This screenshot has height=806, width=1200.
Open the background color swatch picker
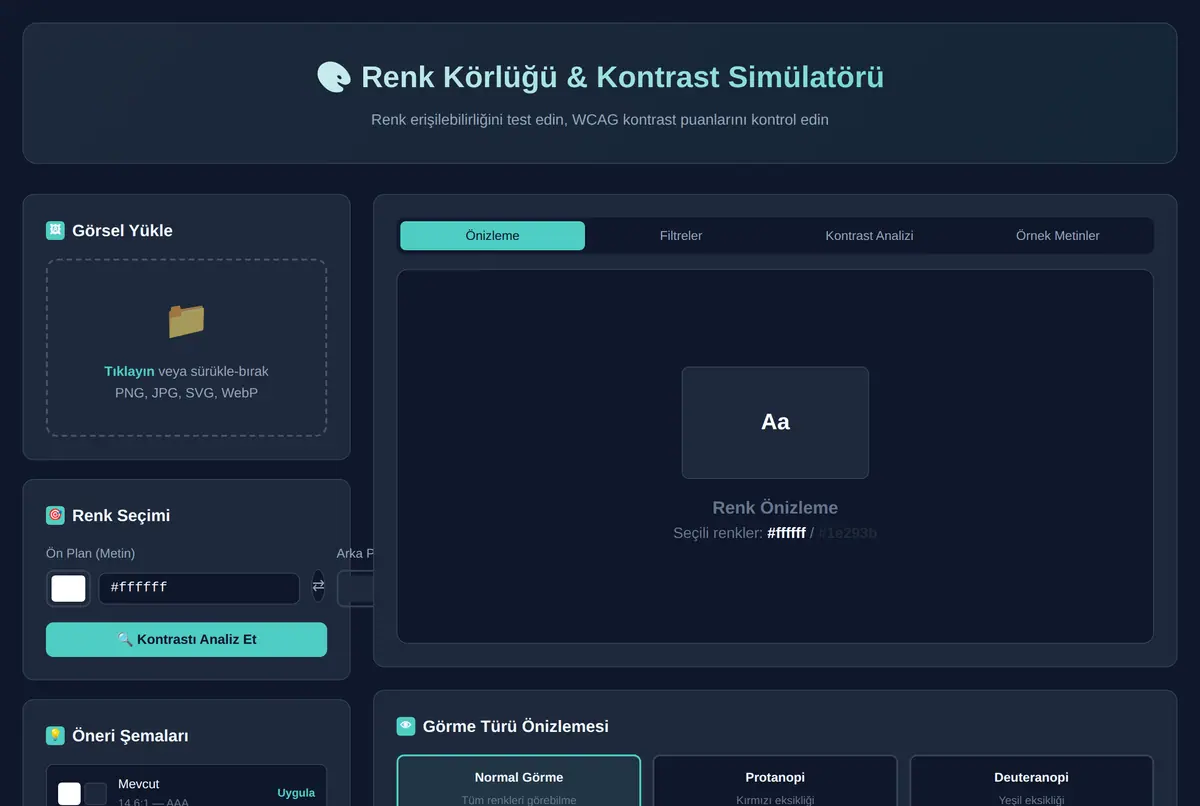tap(355, 588)
